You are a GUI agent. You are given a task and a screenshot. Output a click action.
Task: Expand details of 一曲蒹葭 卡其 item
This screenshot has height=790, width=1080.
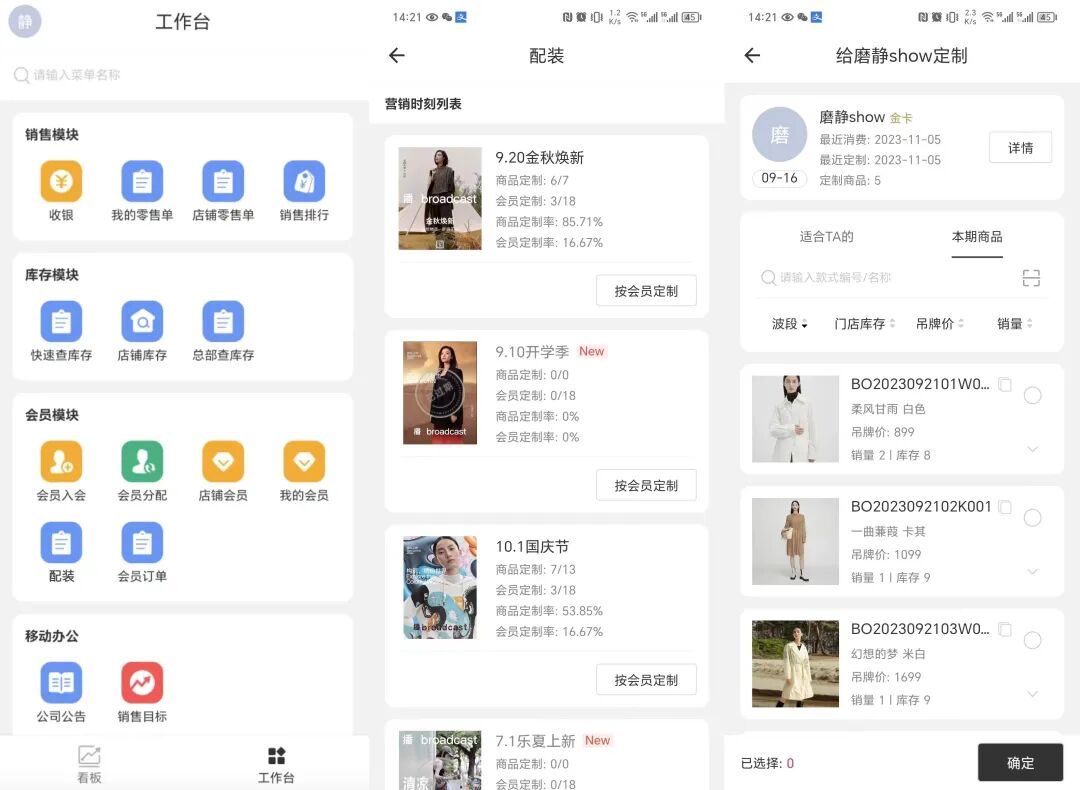(x=1032, y=572)
